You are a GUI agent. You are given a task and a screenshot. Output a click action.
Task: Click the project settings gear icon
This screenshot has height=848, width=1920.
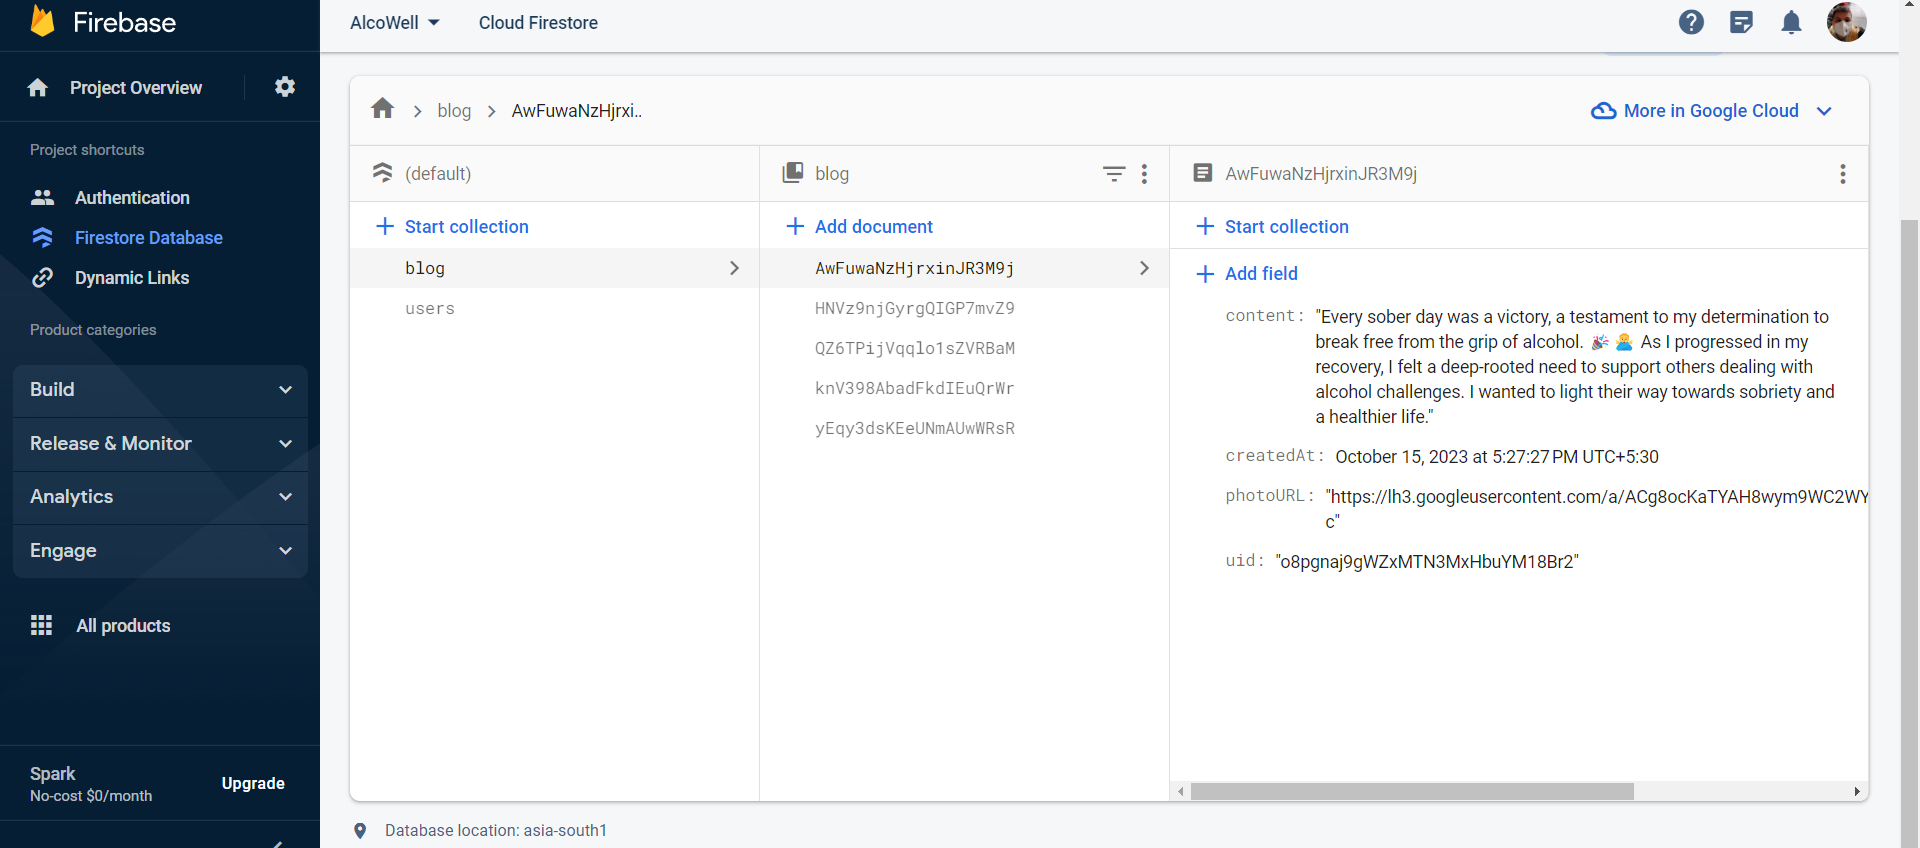[x=285, y=87]
